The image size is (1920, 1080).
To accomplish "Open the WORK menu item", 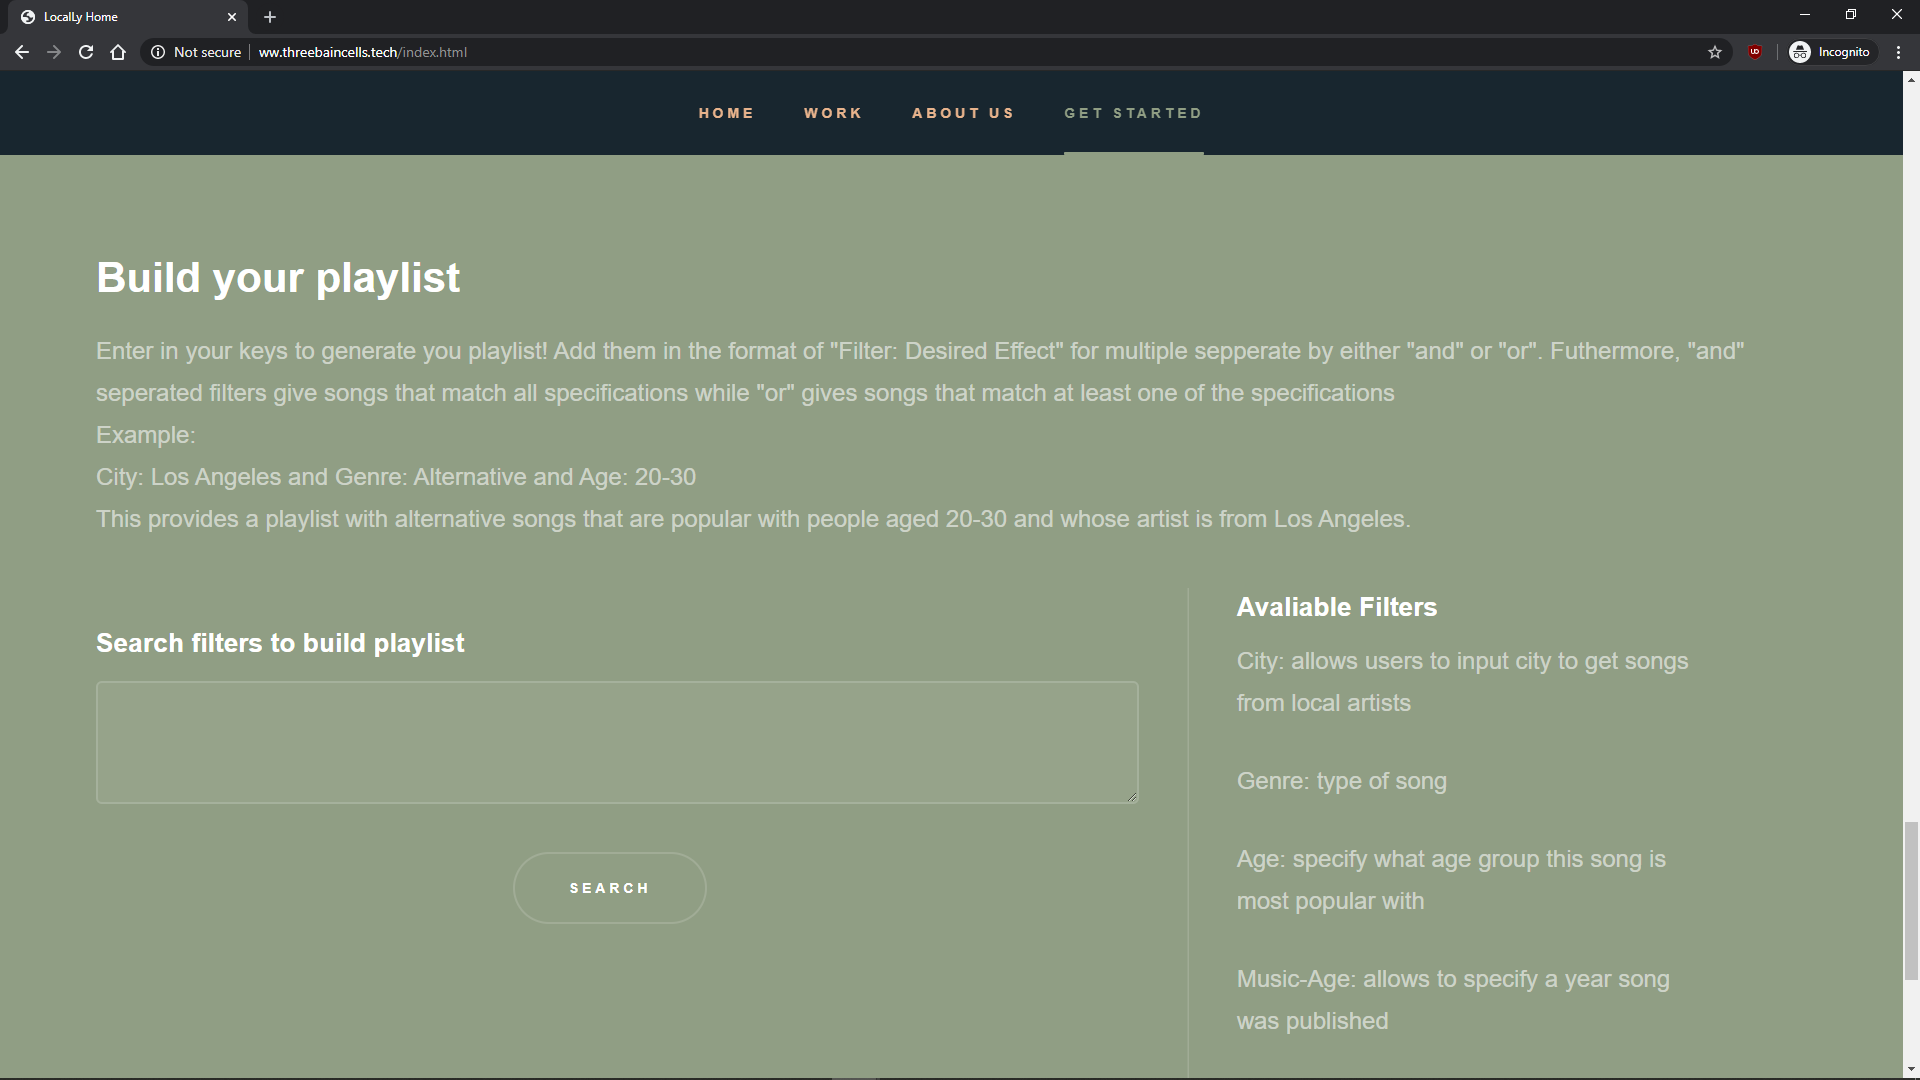I will coord(833,113).
